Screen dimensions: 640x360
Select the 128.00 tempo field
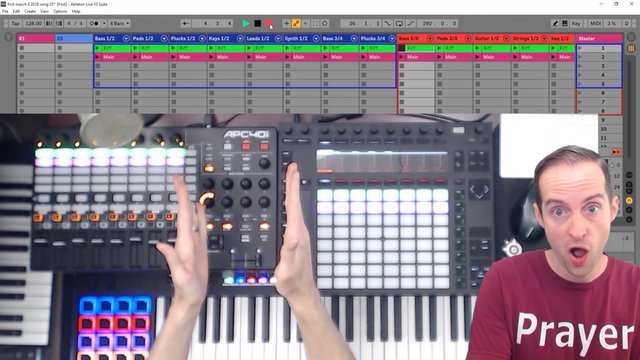[33, 24]
